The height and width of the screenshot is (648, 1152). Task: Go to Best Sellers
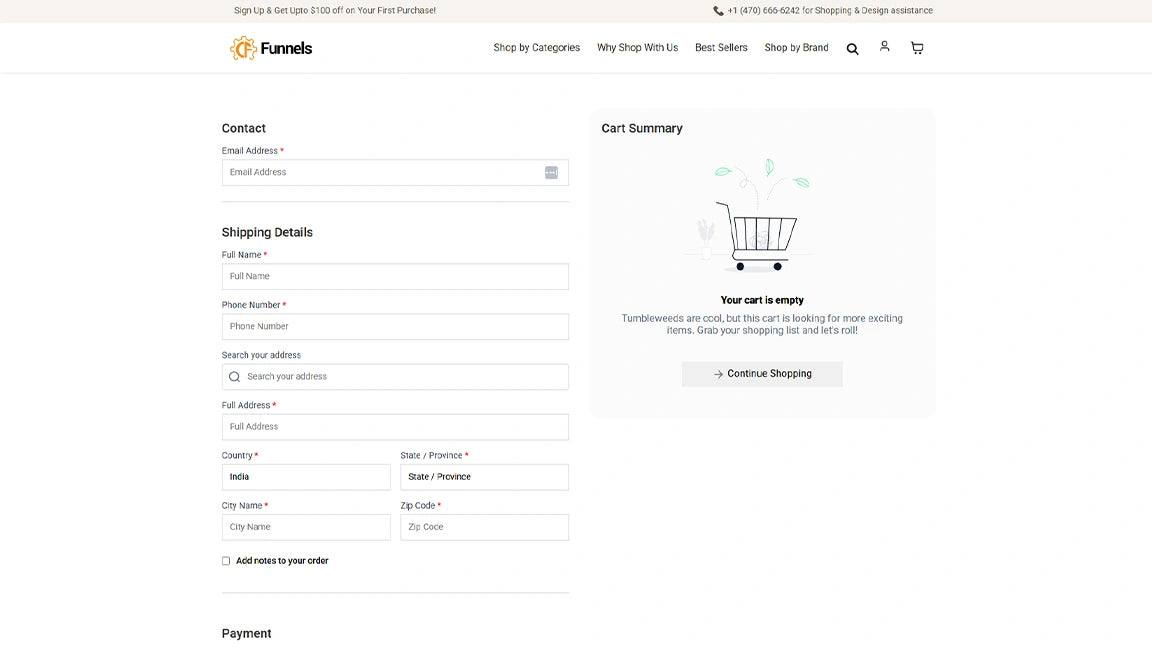click(721, 48)
